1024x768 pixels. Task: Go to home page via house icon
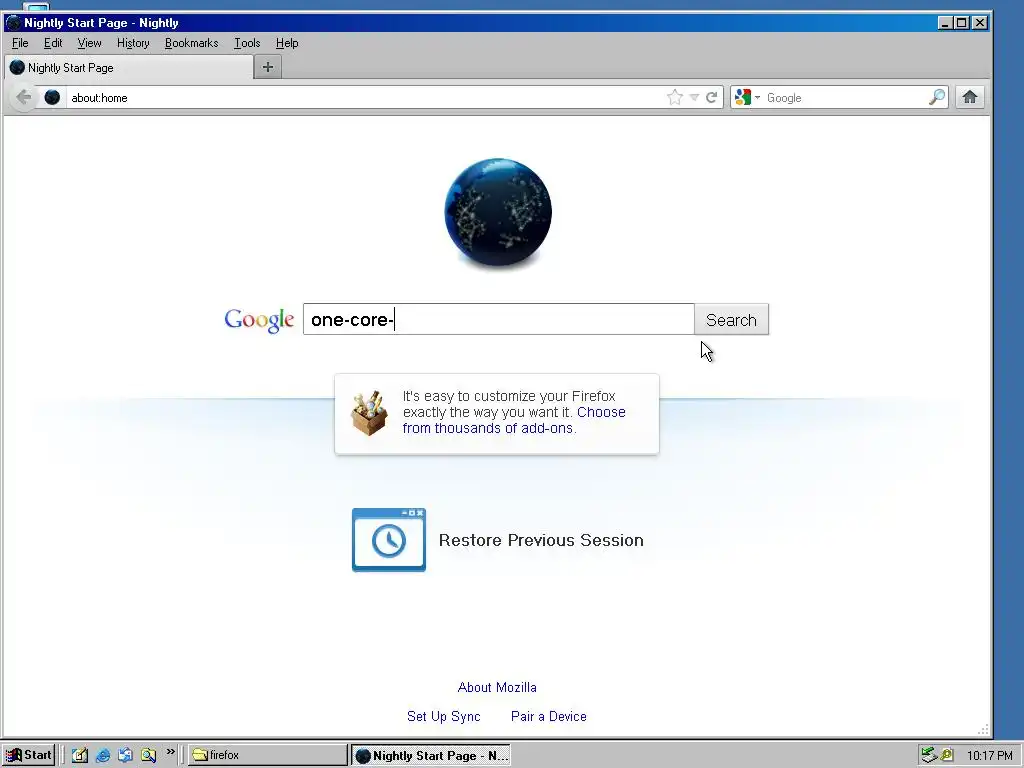click(970, 97)
